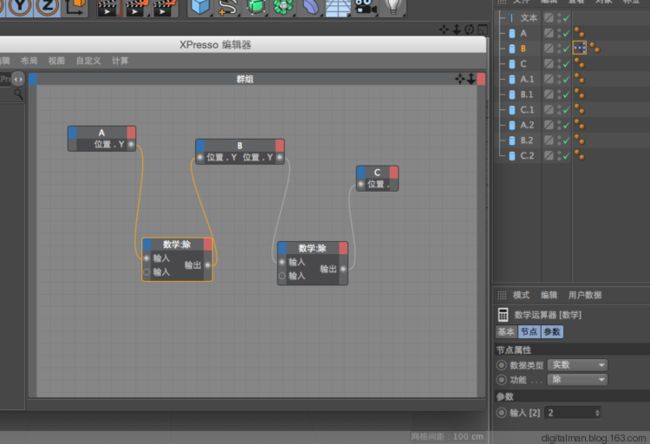Click the green subdivision generator icon
The width and height of the screenshot is (650, 444).
[x=256, y=7]
